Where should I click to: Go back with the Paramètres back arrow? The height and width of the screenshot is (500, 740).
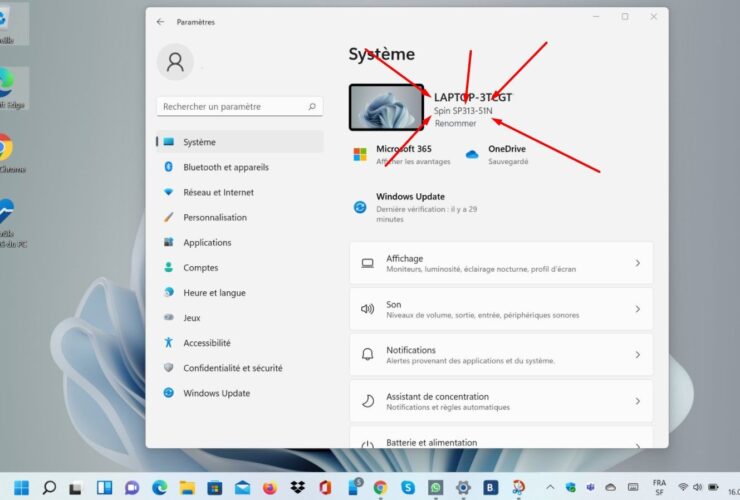tap(160, 22)
